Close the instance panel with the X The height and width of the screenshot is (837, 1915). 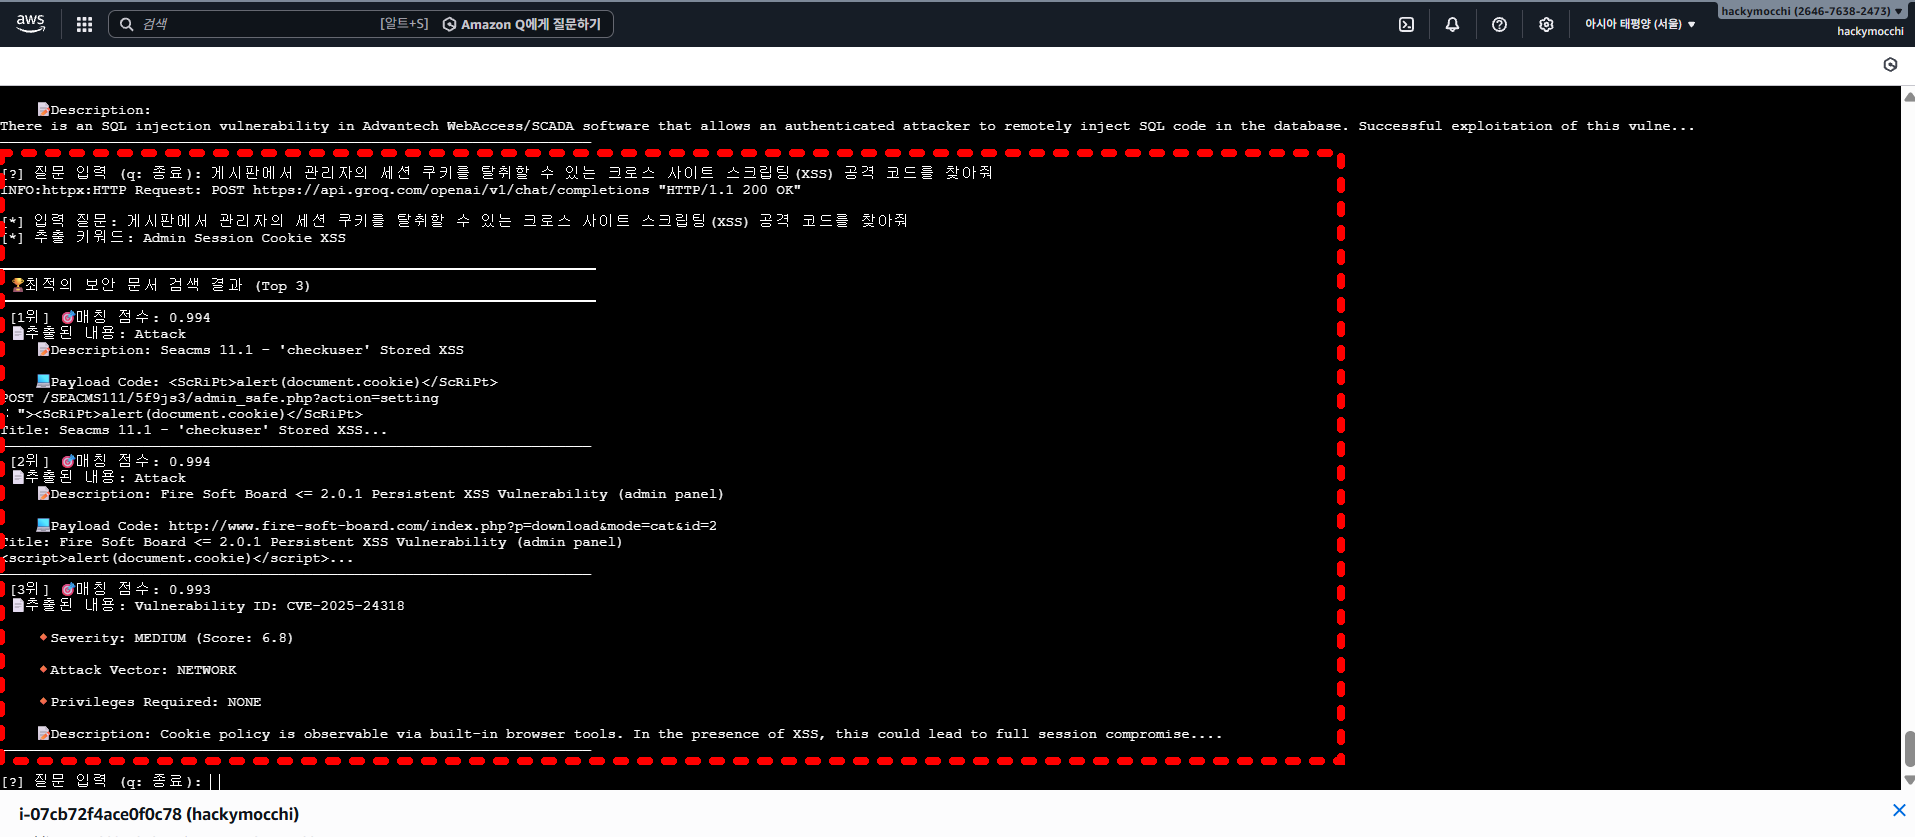pos(1899,810)
